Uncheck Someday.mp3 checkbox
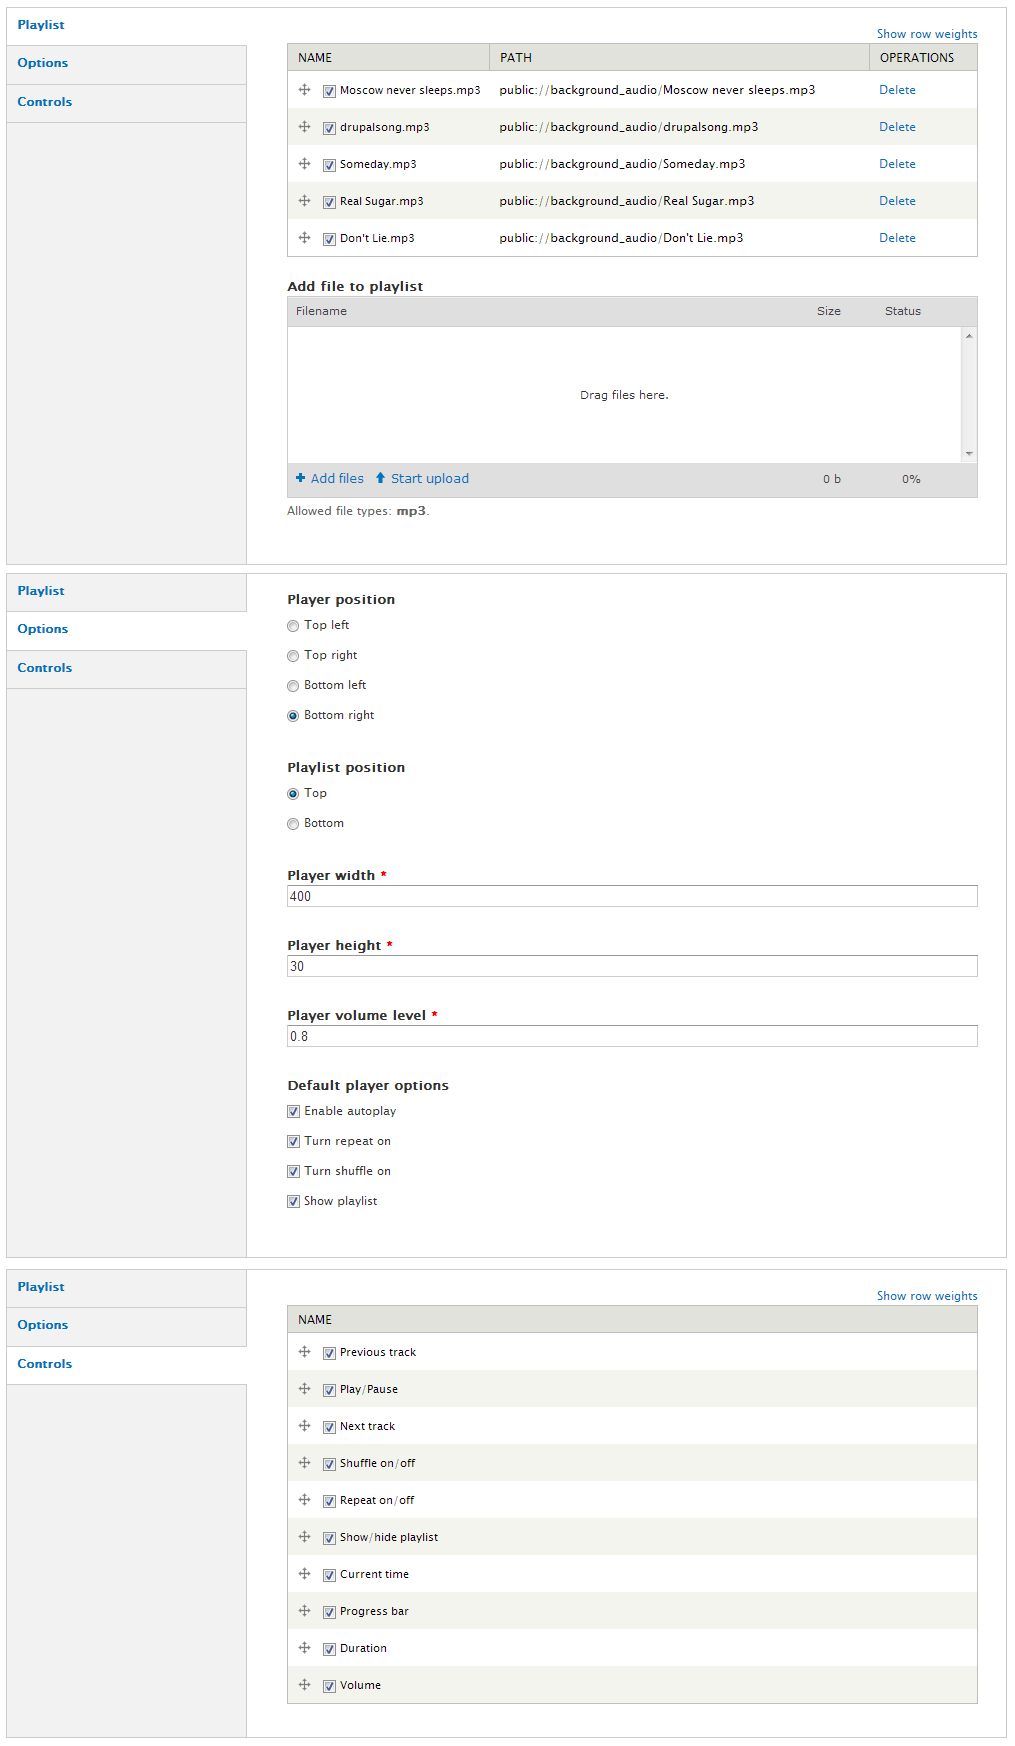This screenshot has width=1015, height=1746. pos(329,165)
